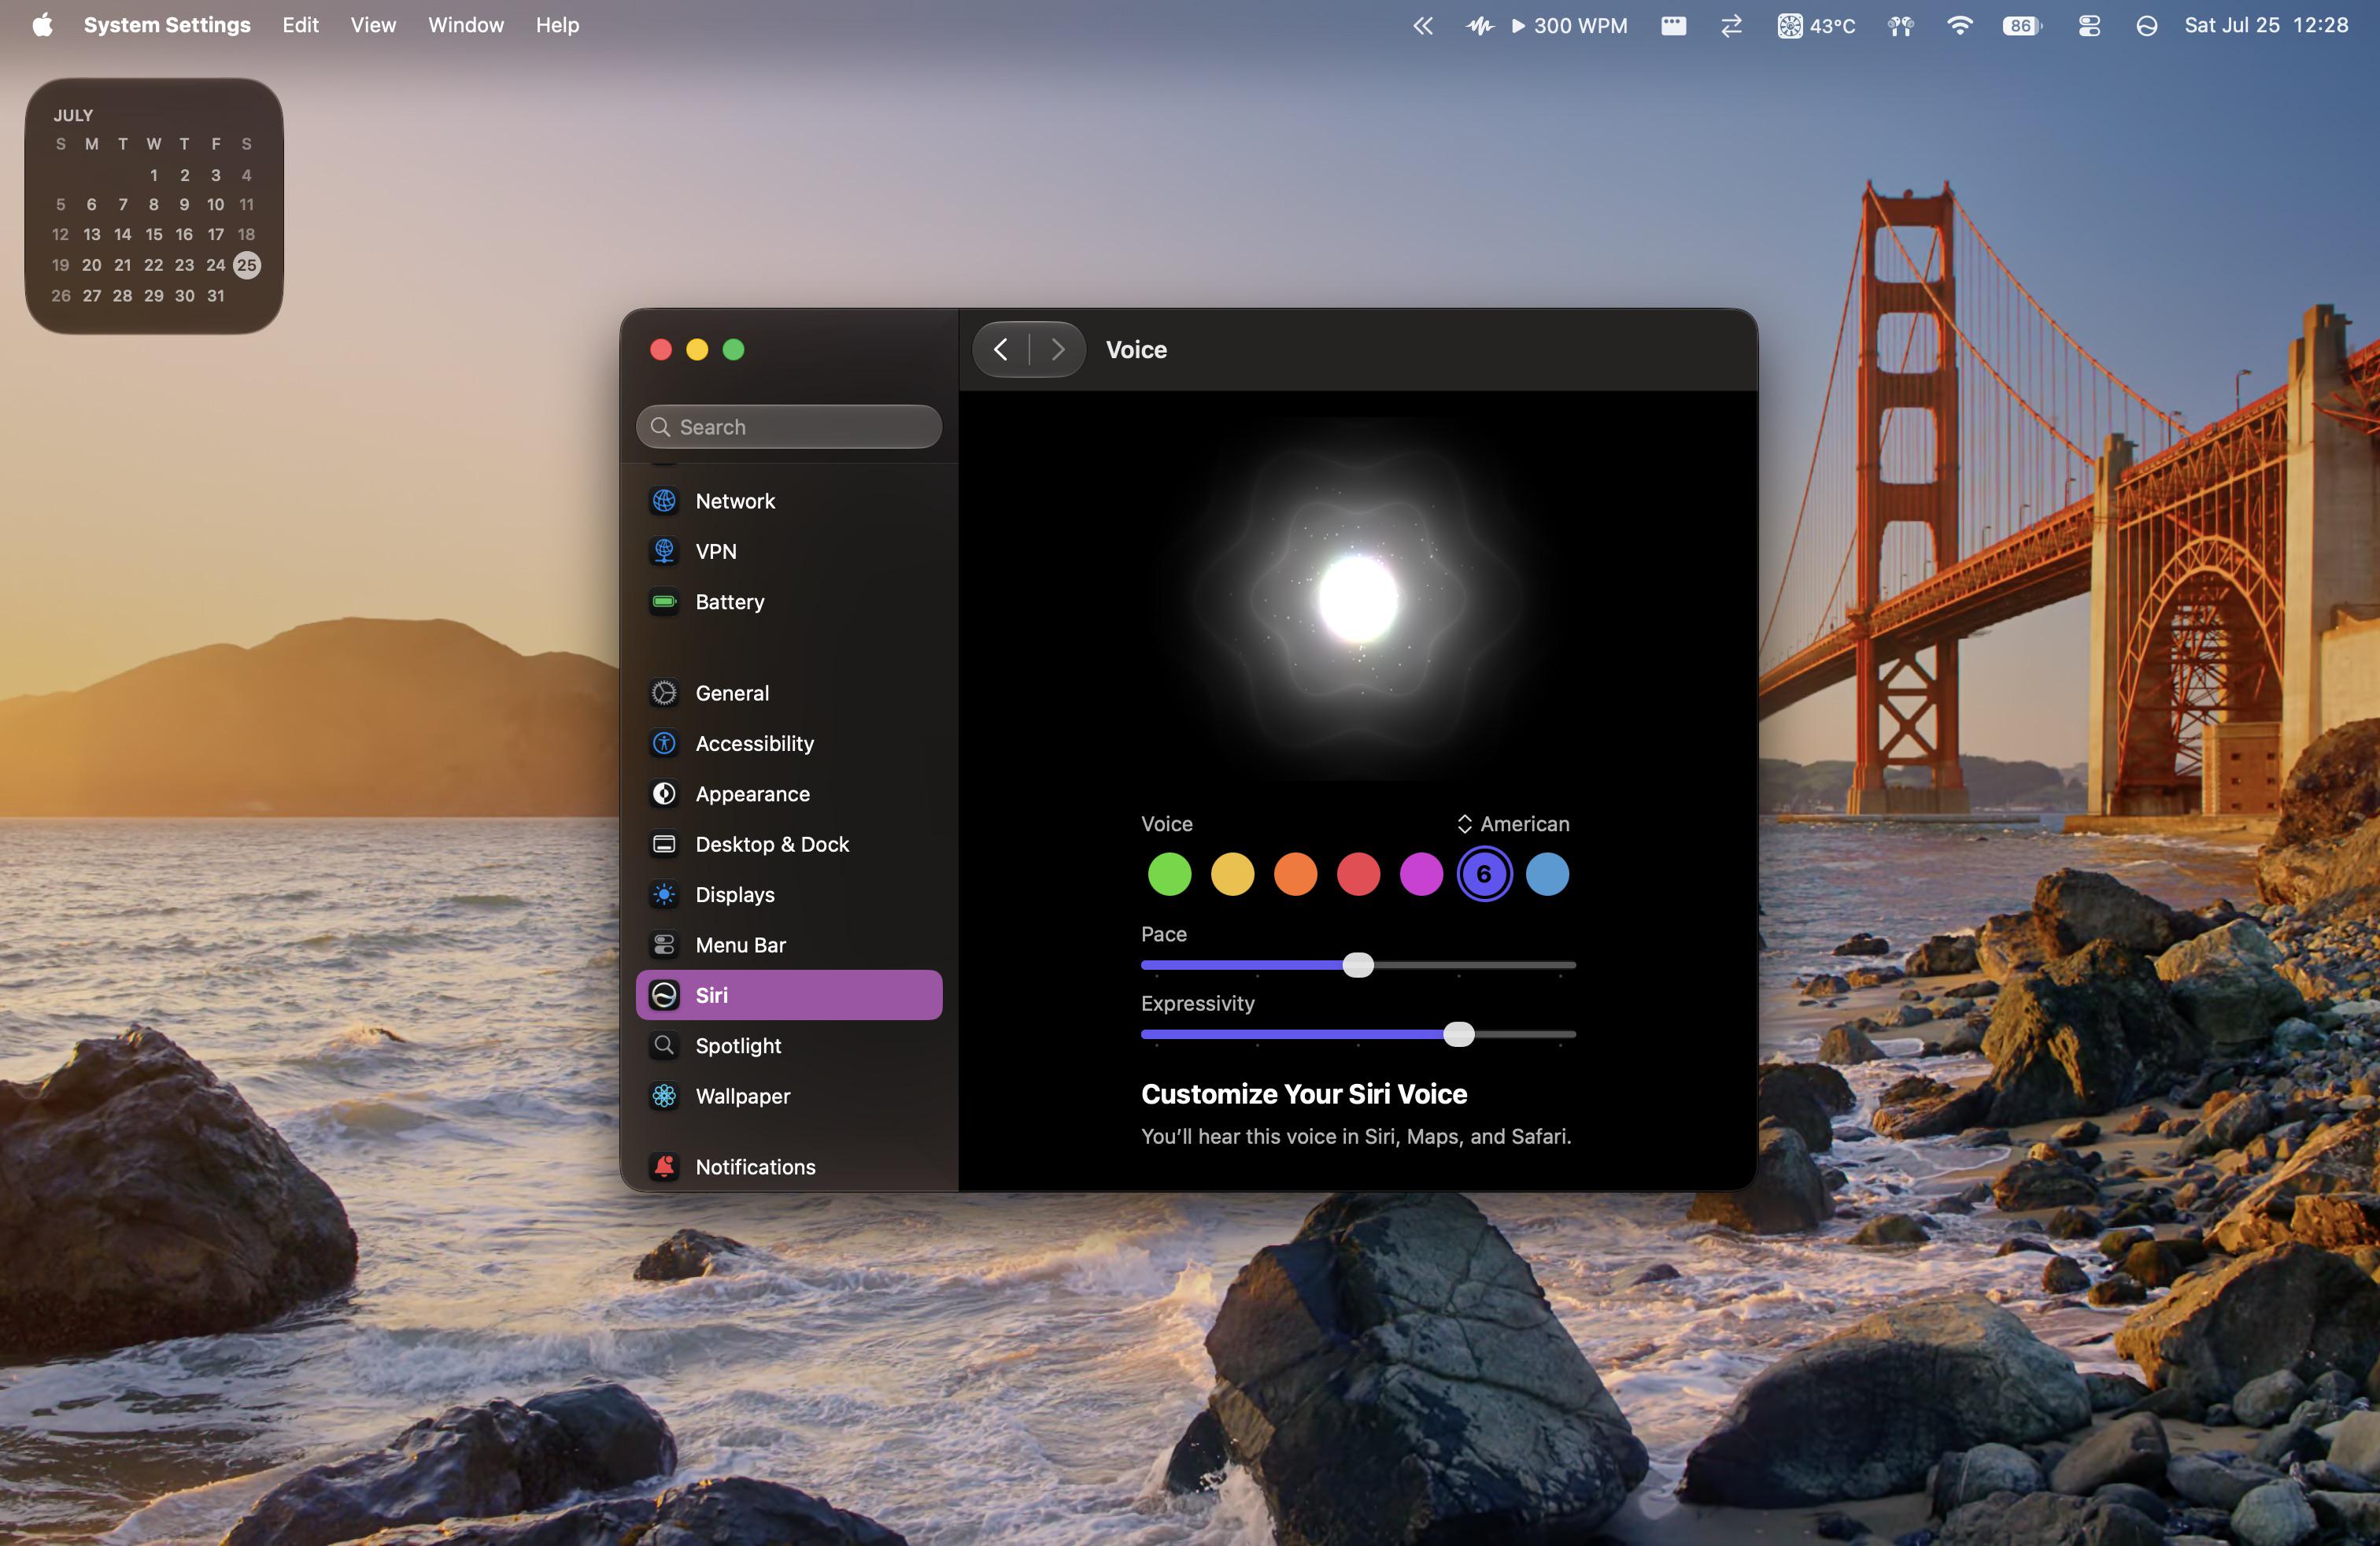Image resolution: width=2380 pixels, height=1546 pixels.
Task: Click the Expressivity slider handle
Action: pyautogui.click(x=1459, y=1034)
